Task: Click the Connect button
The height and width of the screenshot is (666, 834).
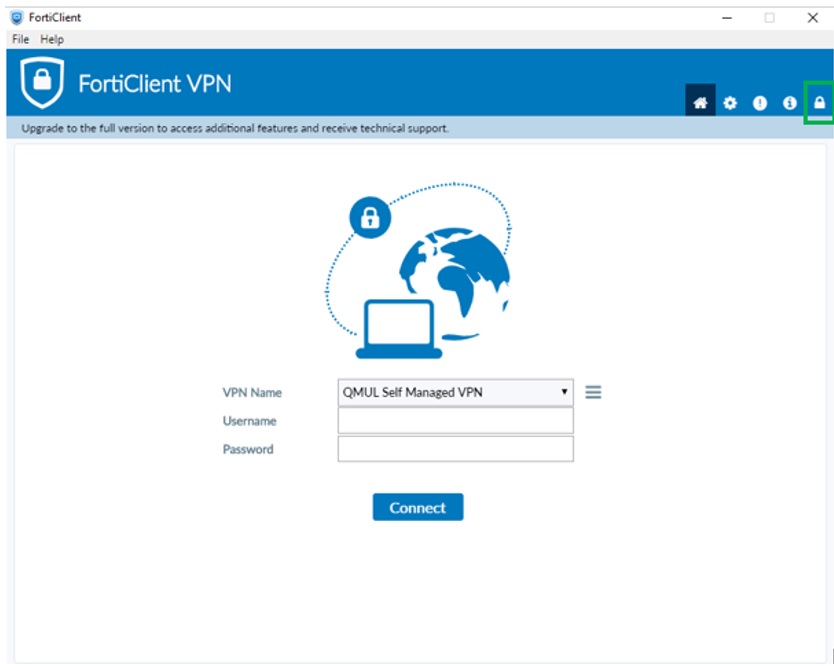Action: point(418,507)
